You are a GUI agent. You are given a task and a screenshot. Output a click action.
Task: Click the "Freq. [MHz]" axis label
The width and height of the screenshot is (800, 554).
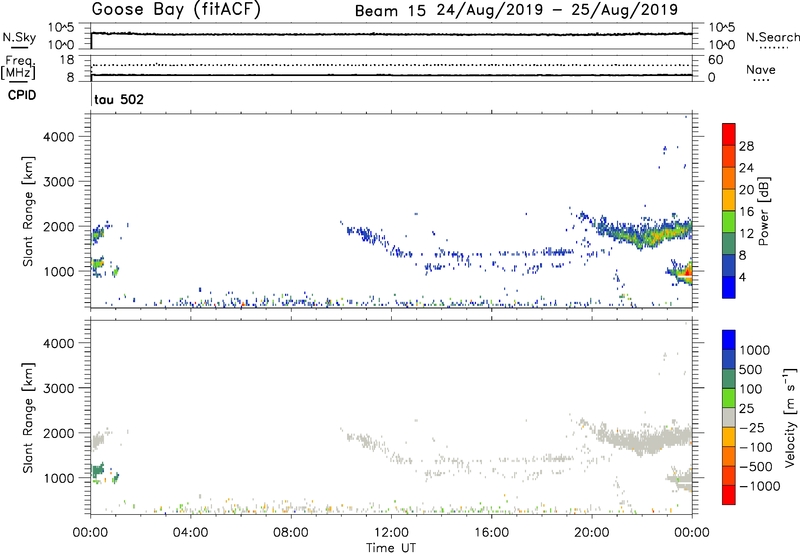coord(18,68)
